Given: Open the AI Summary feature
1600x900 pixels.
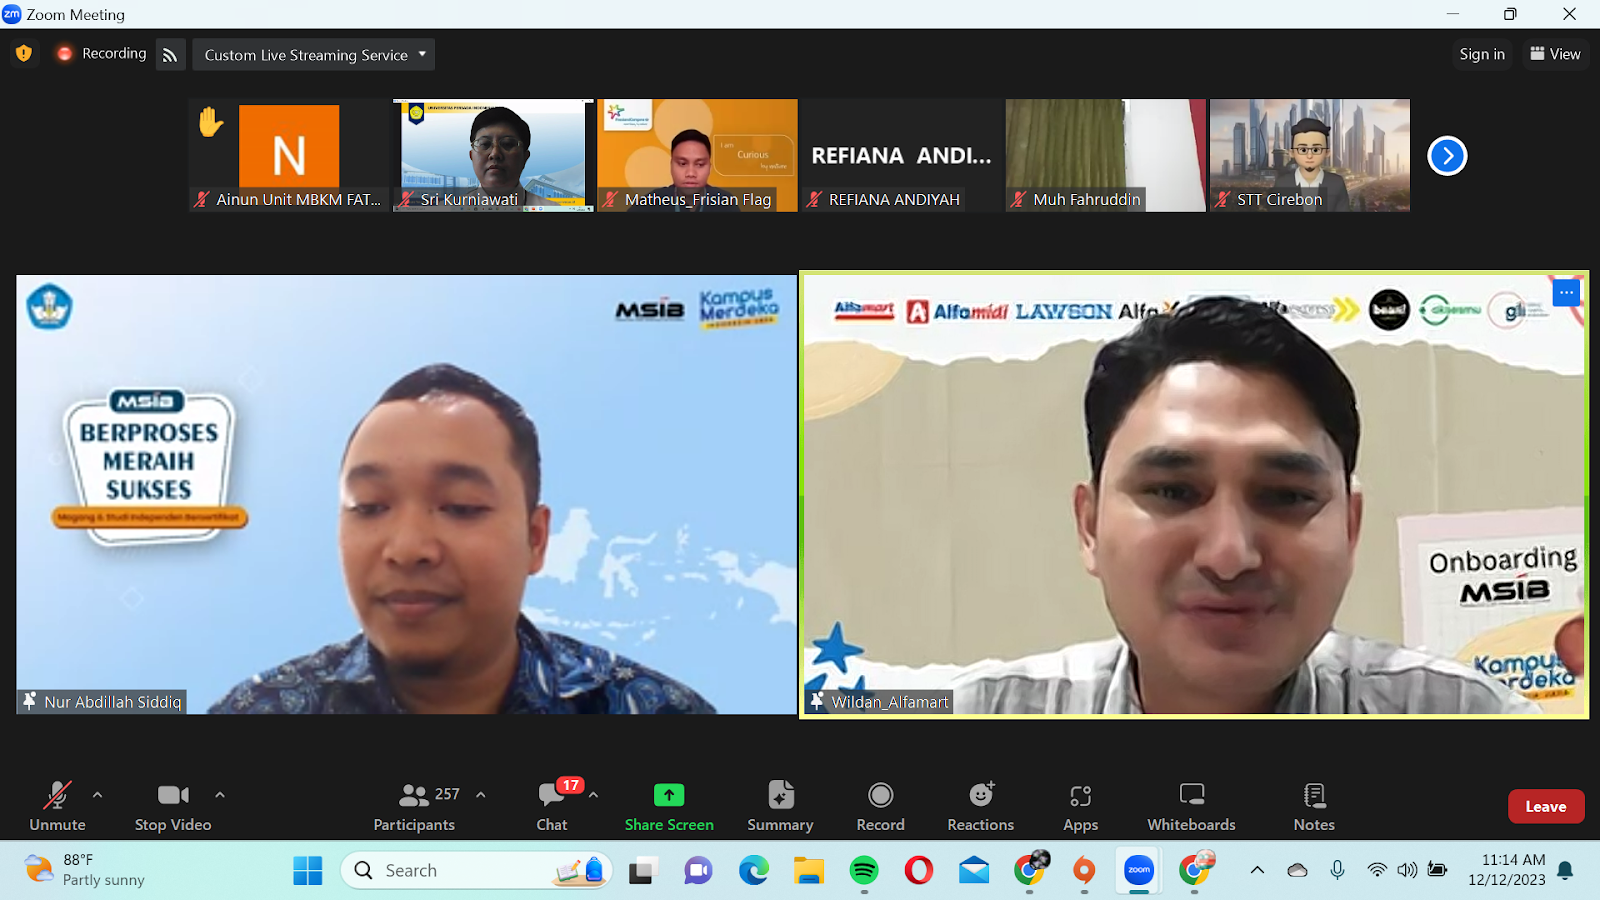Looking at the screenshot, I should click(780, 807).
